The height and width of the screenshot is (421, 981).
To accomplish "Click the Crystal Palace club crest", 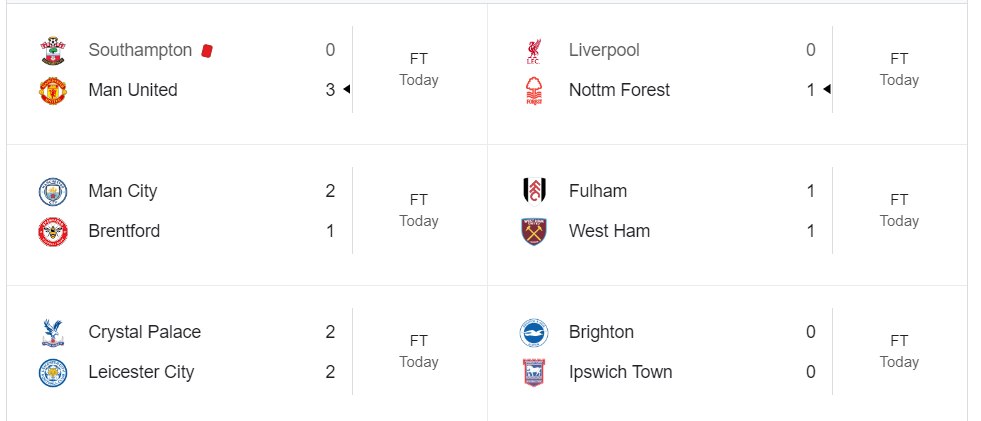I will (52, 332).
